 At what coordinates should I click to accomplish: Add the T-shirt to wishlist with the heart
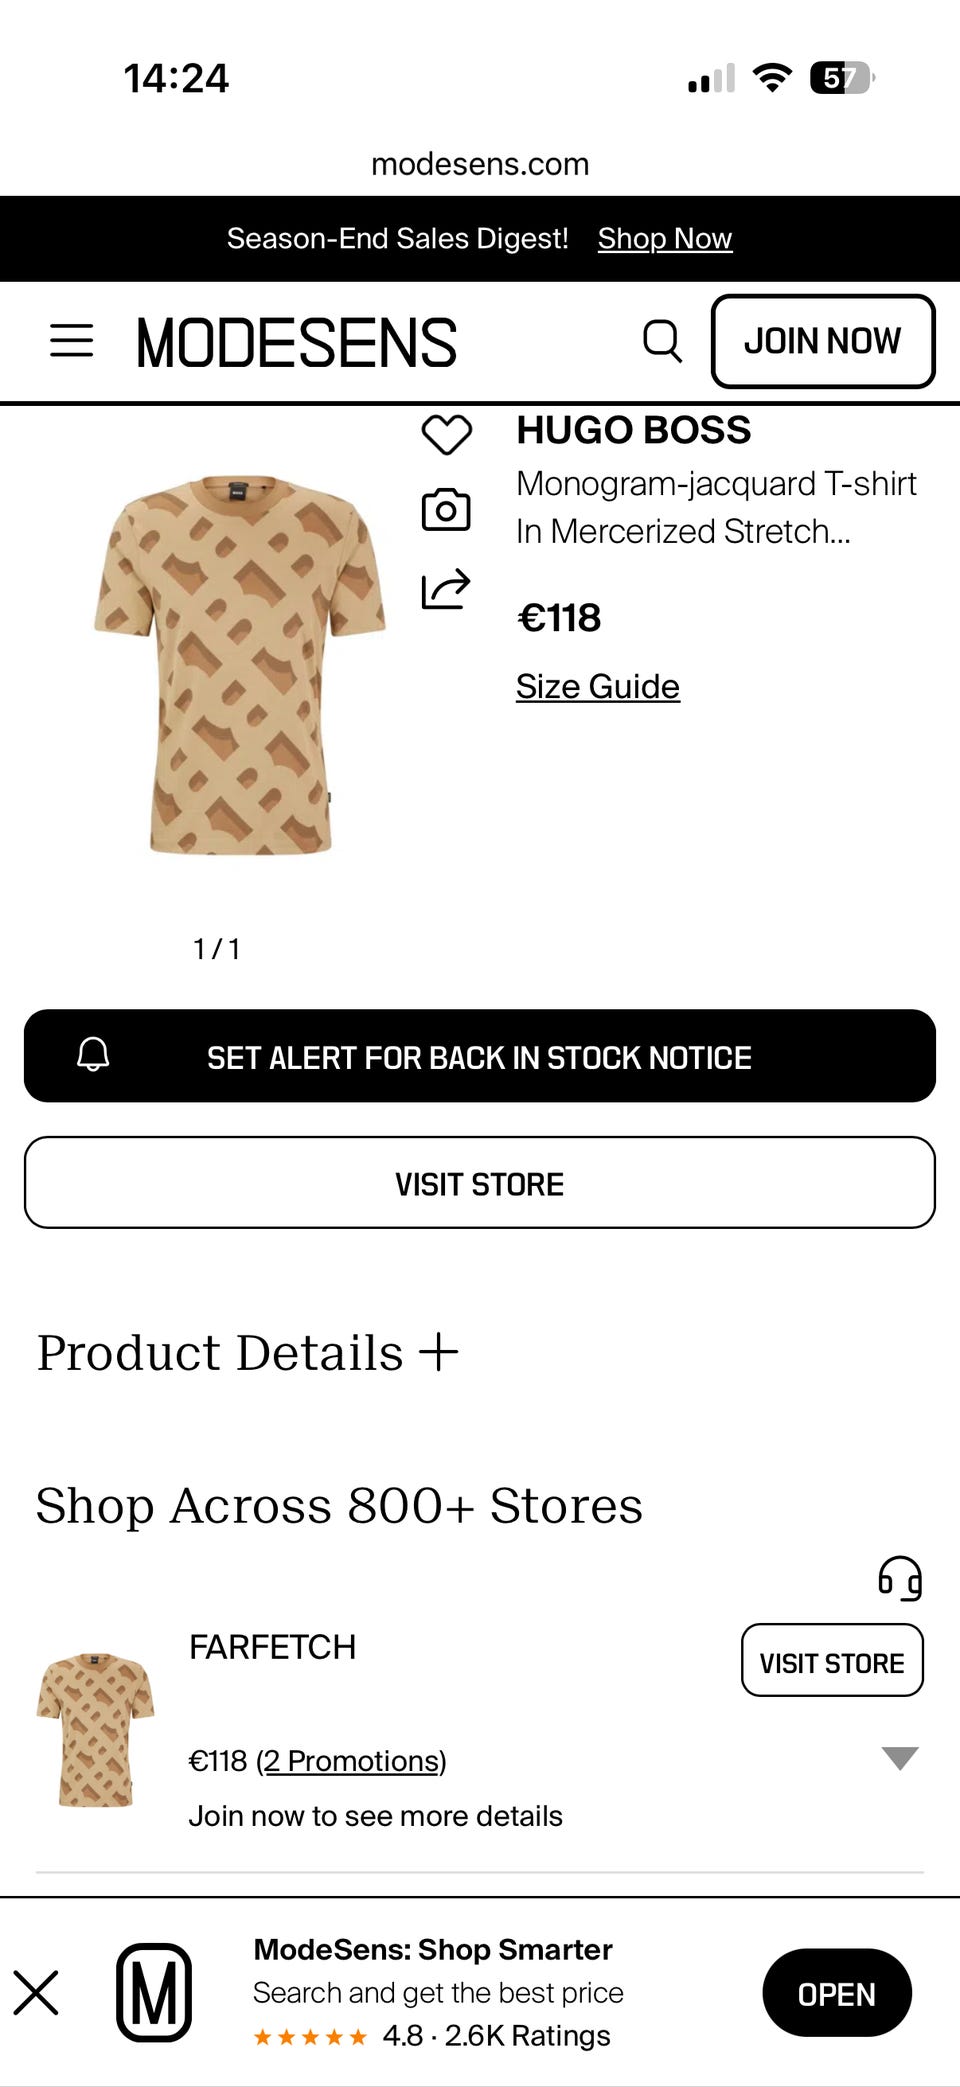coord(446,435)
